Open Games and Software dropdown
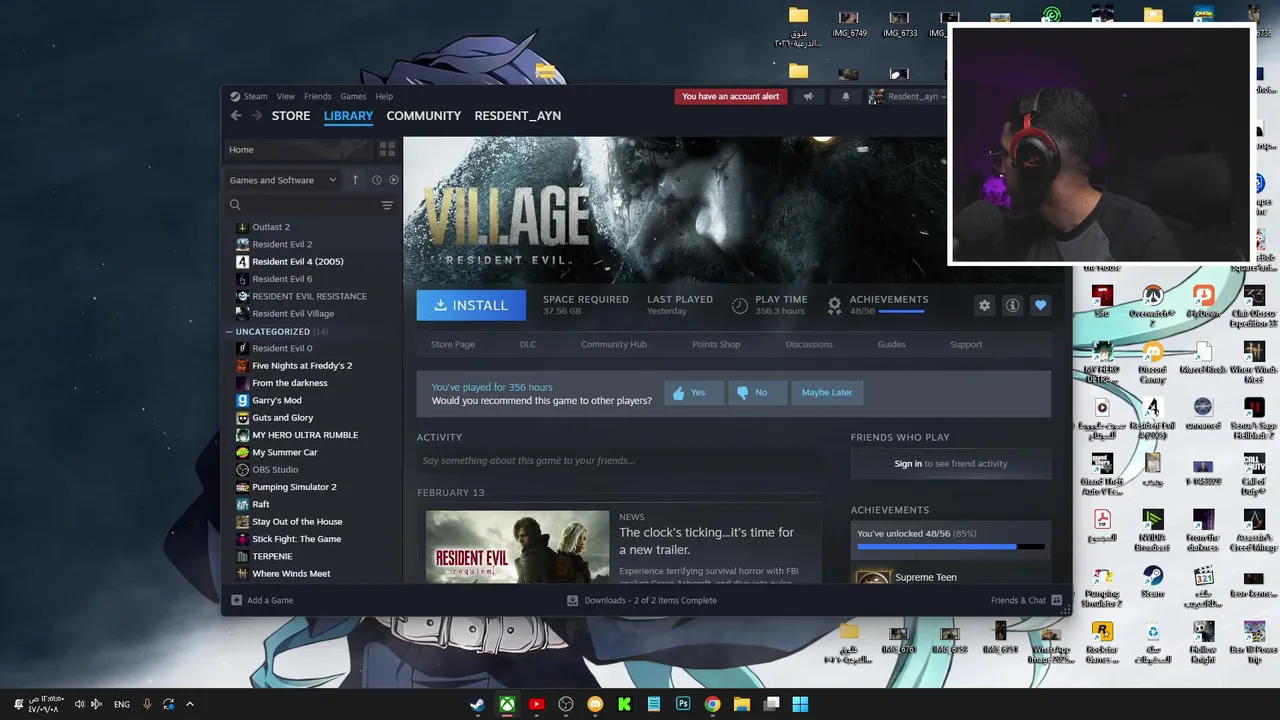This screenshot has height=720, width=1280. pos(283,180)
